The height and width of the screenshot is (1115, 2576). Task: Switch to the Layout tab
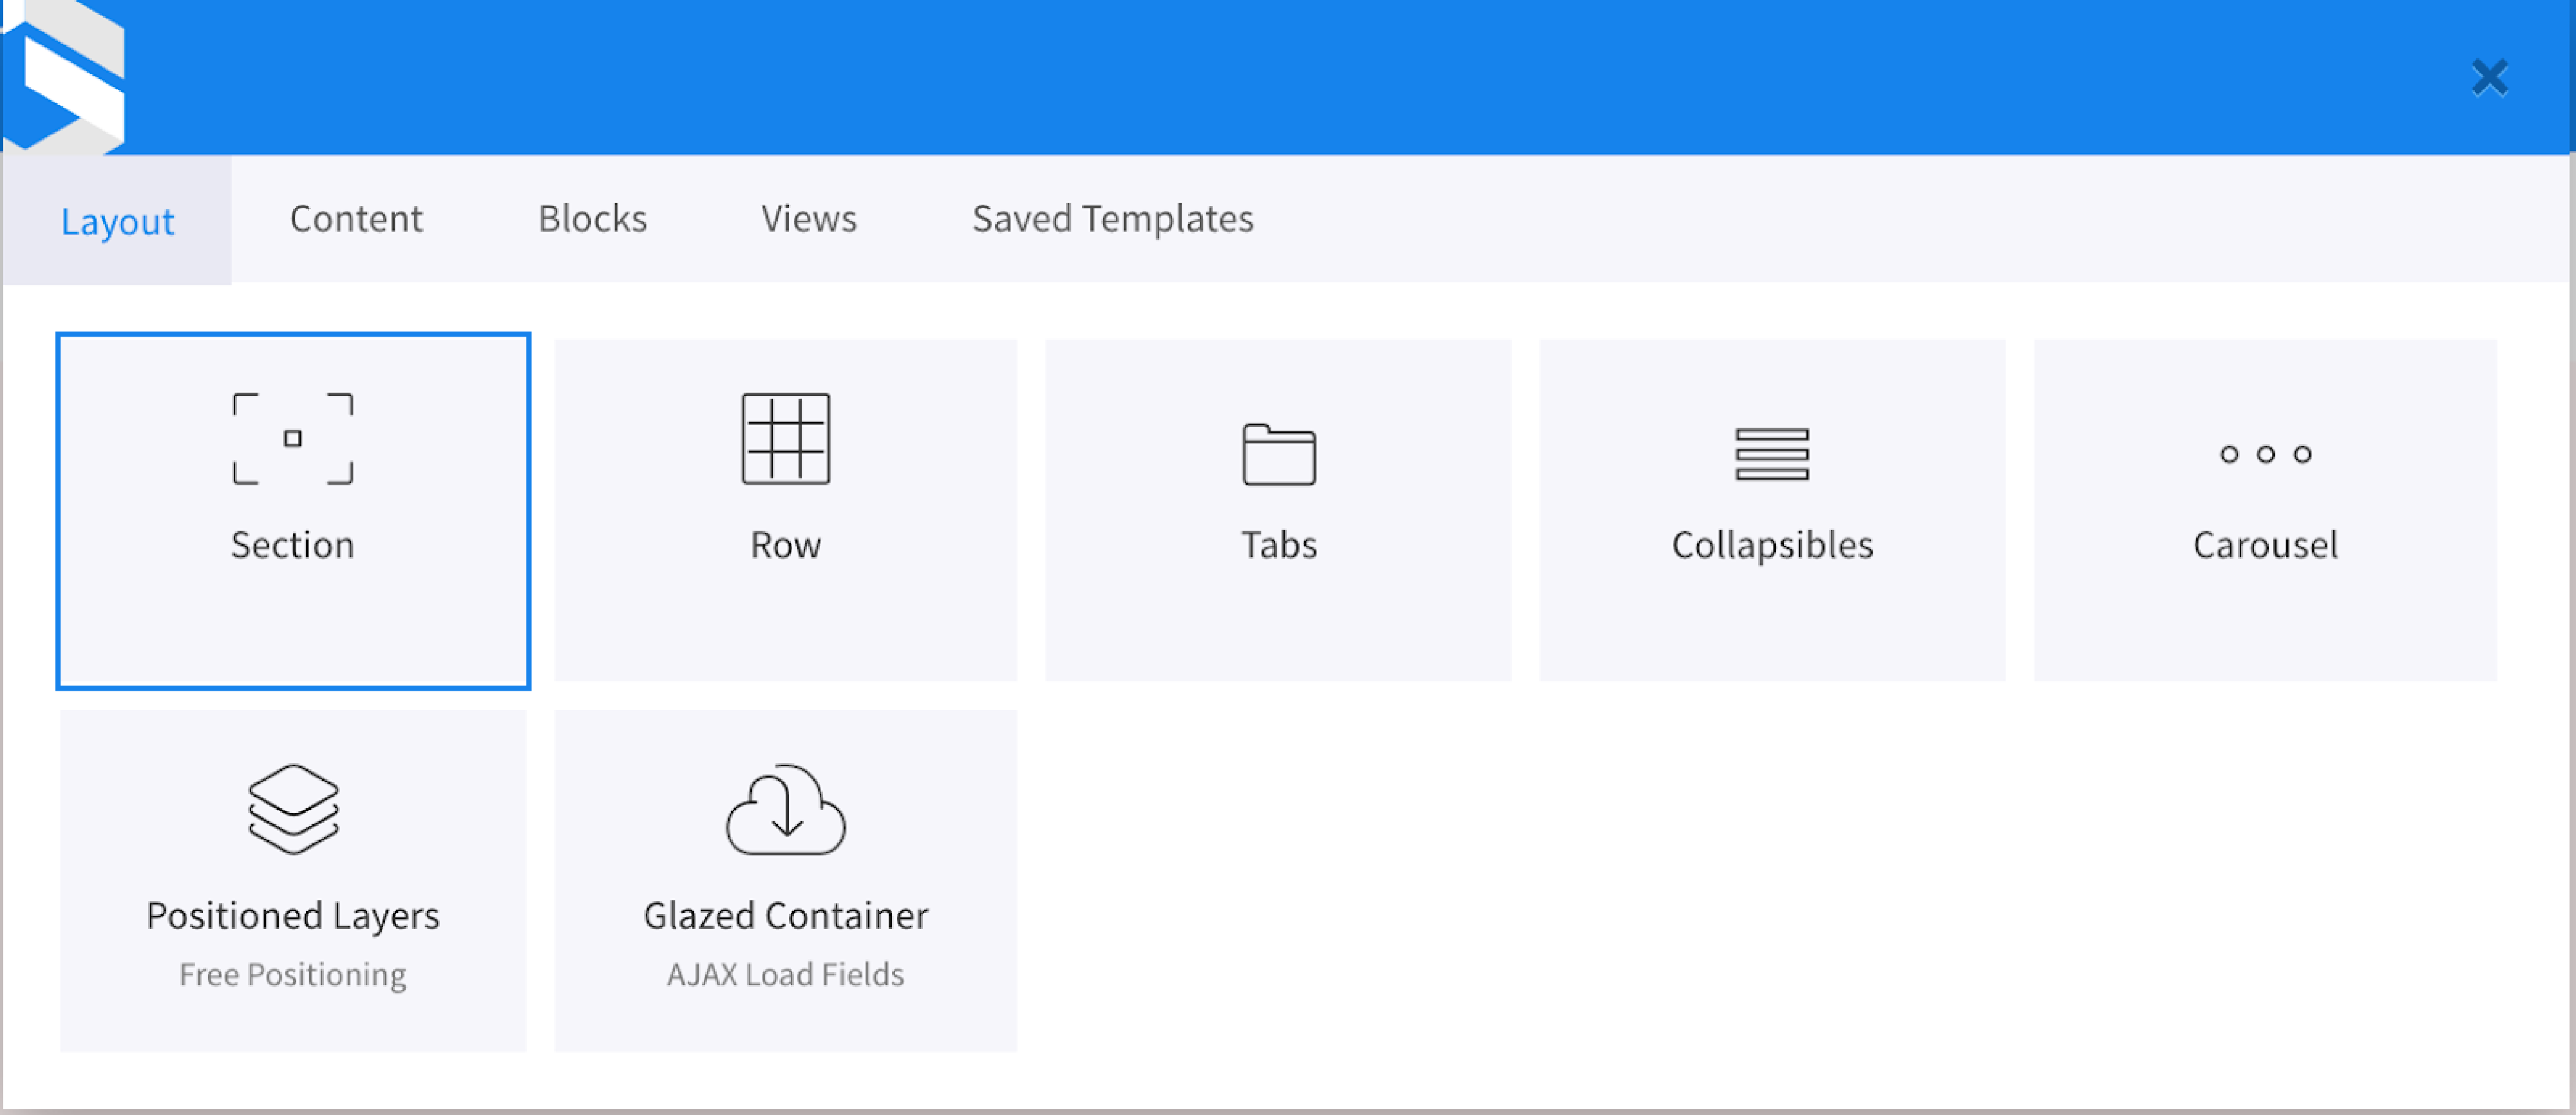coord(117,220)
